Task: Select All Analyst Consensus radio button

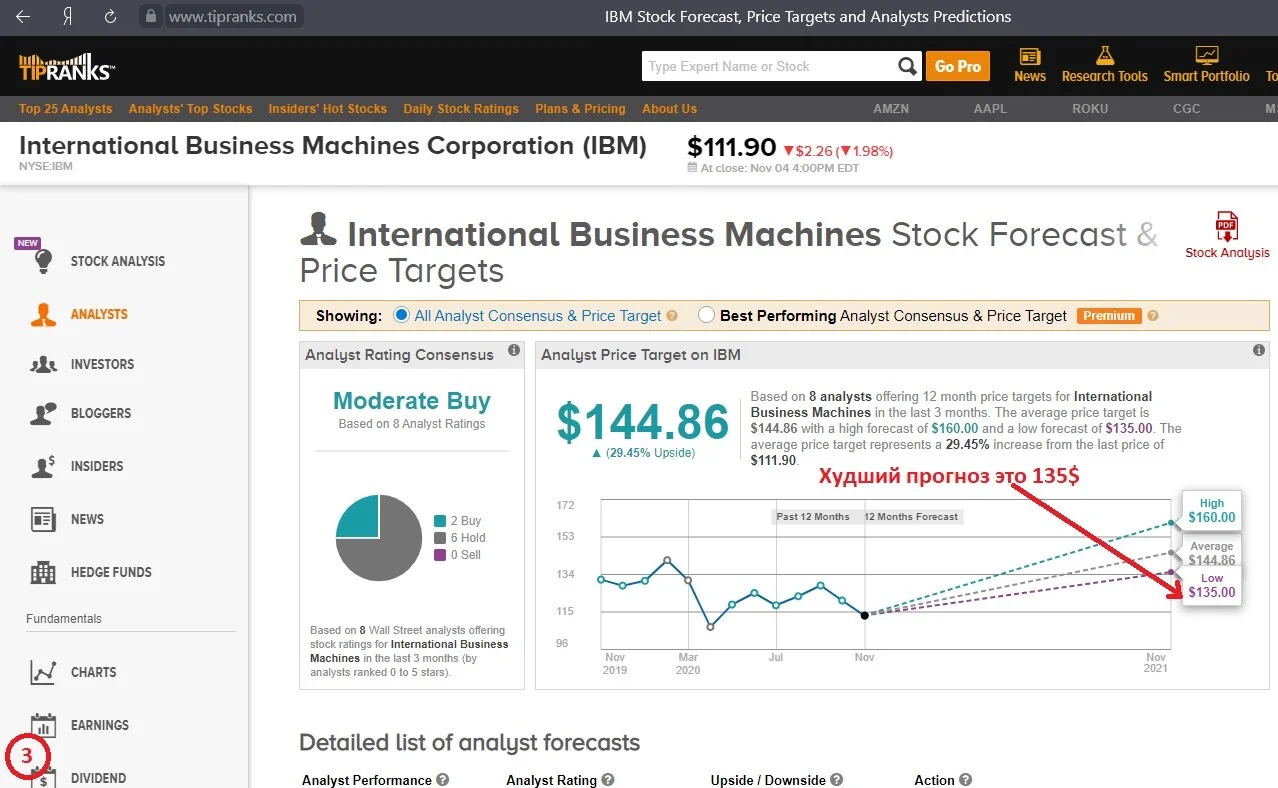Action: [402, 315]
